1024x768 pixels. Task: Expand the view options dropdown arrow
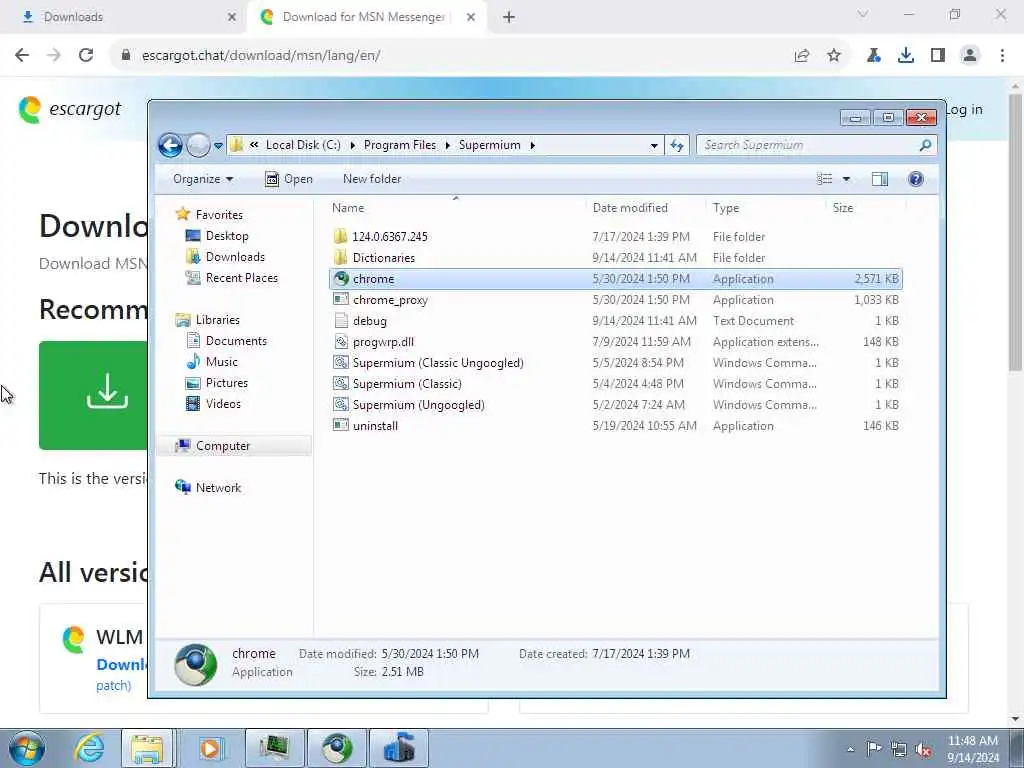pos(846,179)
